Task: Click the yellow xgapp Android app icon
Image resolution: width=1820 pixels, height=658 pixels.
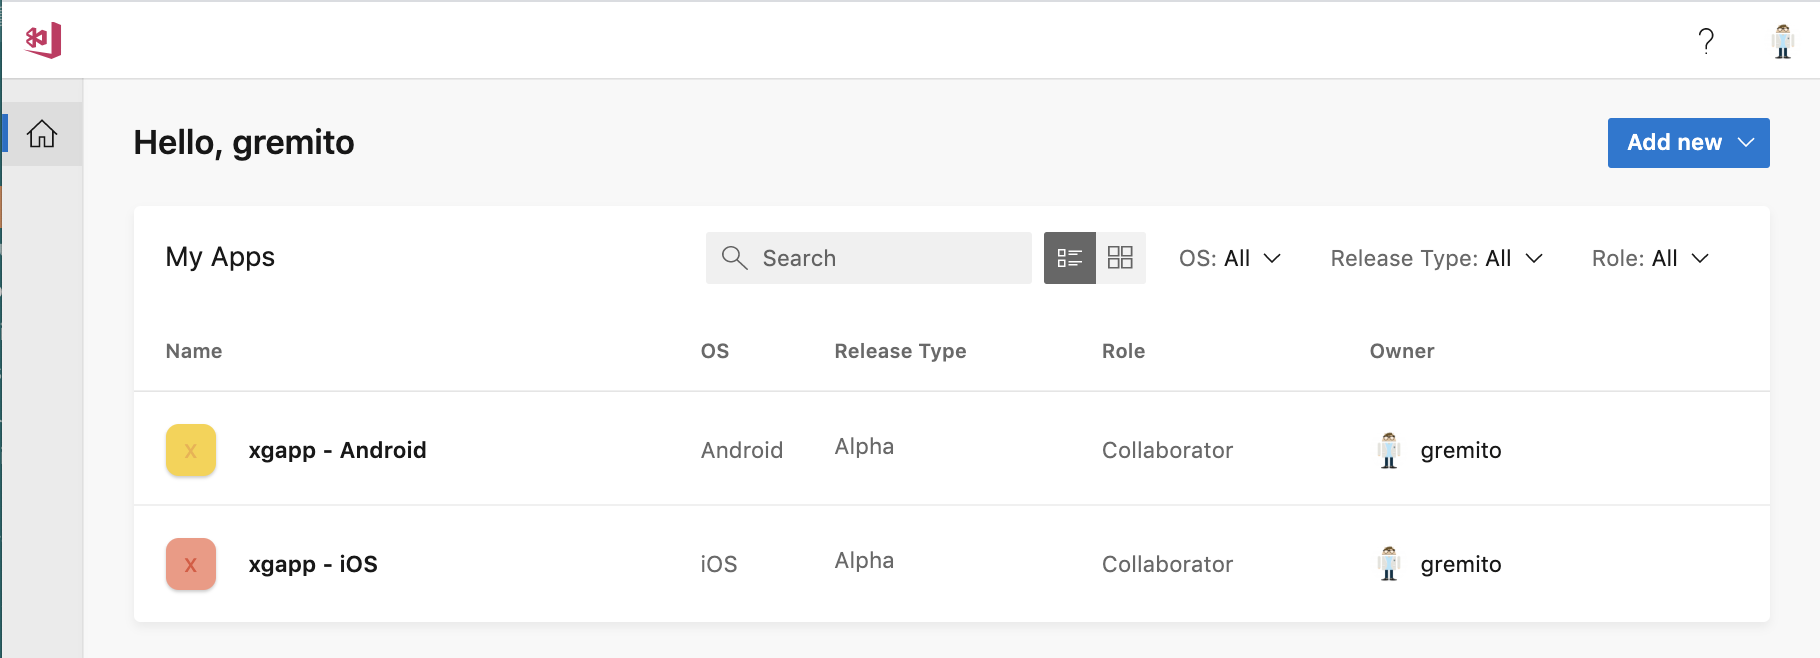Action: click(x=191, y=450)
